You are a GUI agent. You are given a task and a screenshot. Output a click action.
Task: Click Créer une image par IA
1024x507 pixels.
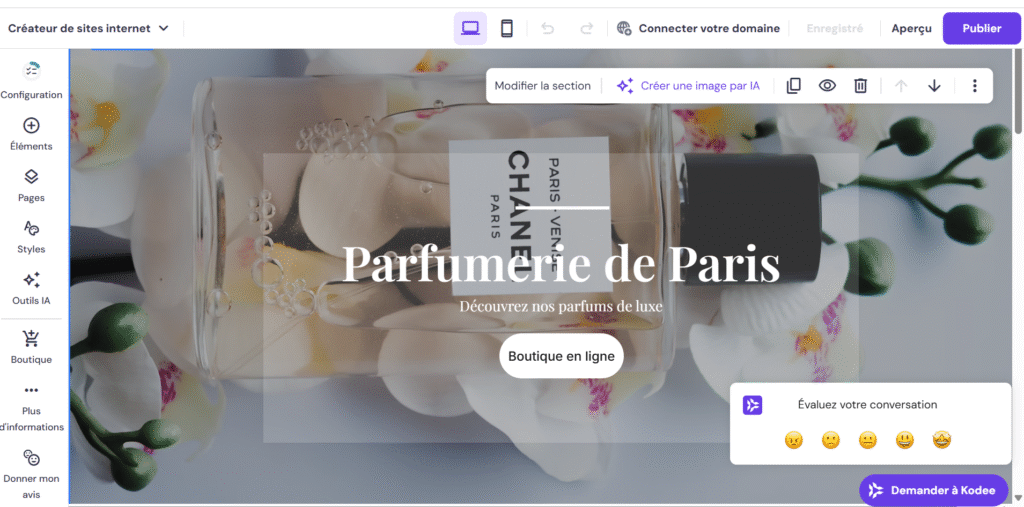[x=688, y=86]
